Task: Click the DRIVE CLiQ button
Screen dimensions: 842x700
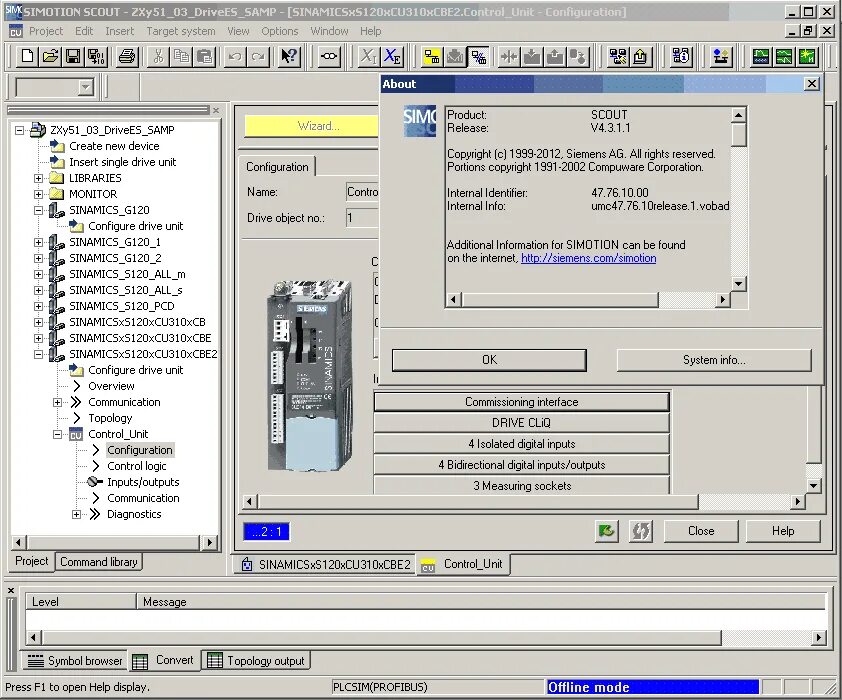Action: point(521,423)
